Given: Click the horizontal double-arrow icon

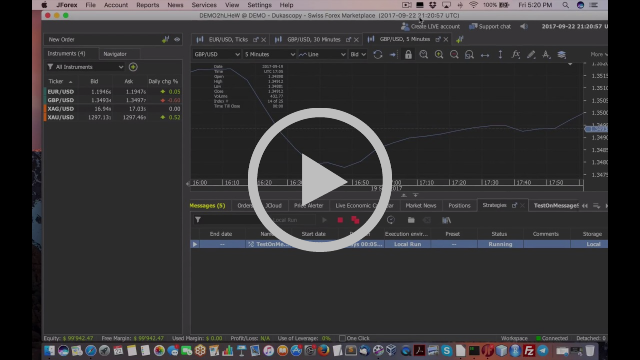Looking at the screenshot, I should (x=485, y=55).
